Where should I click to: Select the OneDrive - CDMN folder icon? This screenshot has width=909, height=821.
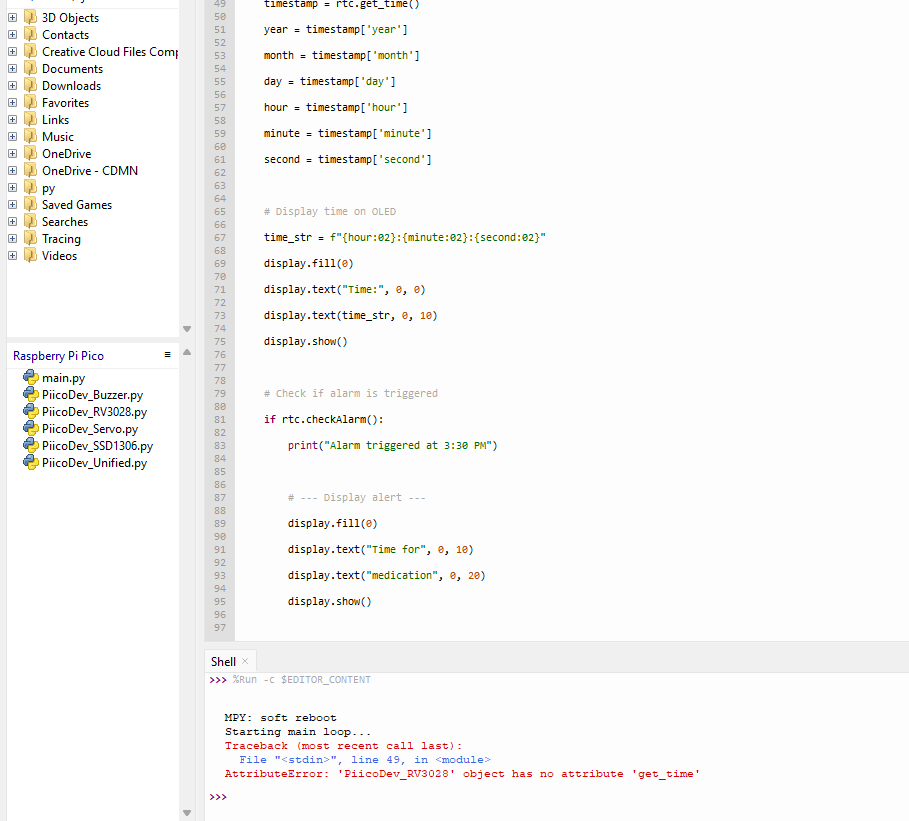pyautogui.click(x=31, y=170)
